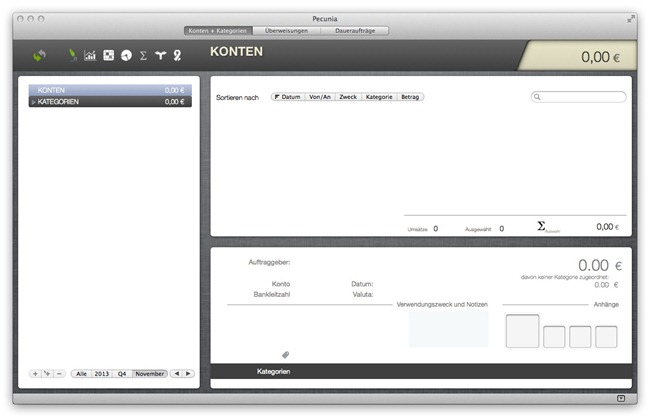
Task: Sort transactions by Kategorie
Action: point(379,97)
